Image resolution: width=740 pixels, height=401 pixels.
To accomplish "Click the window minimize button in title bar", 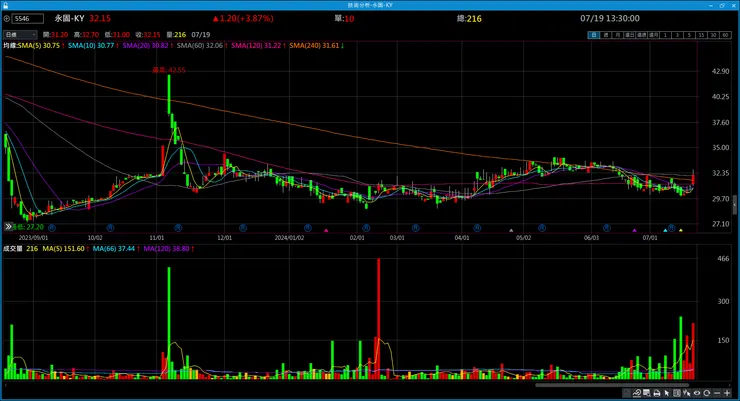I will (711, 5).
